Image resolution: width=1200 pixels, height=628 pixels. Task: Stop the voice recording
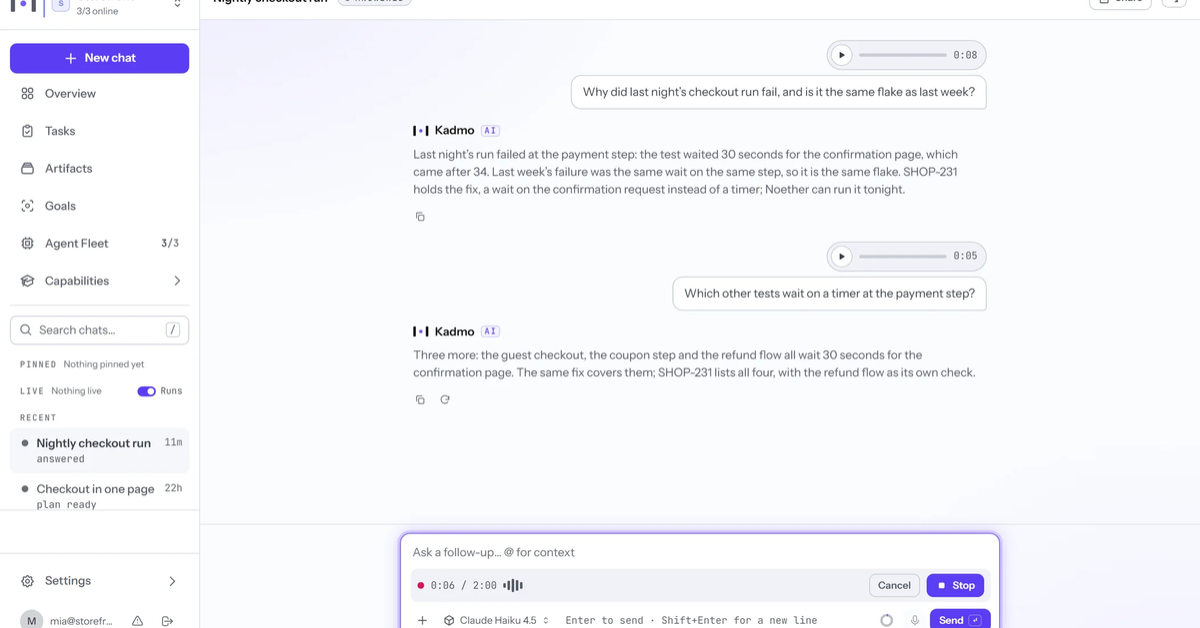pos(956,586)
